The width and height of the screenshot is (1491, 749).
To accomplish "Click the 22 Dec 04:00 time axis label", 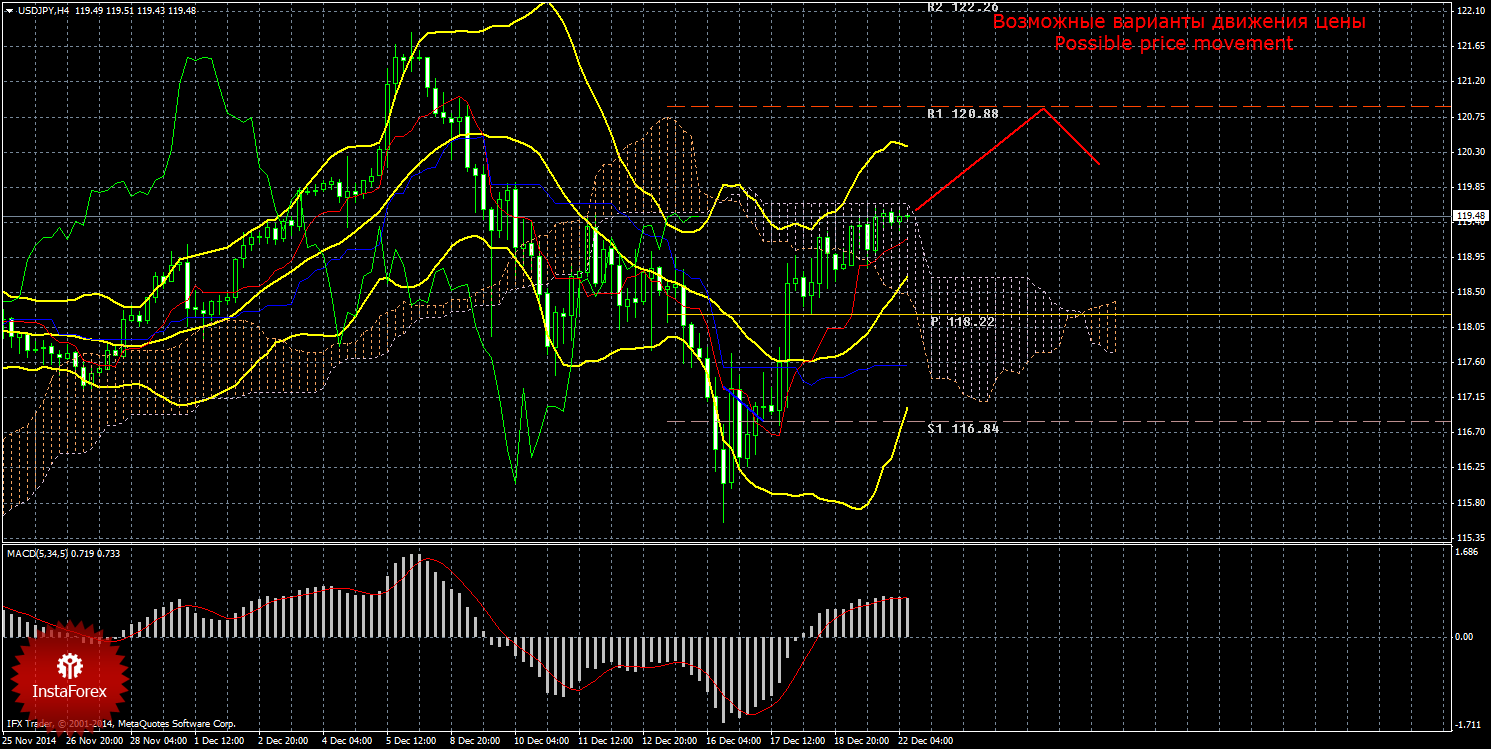I will 925,741.
